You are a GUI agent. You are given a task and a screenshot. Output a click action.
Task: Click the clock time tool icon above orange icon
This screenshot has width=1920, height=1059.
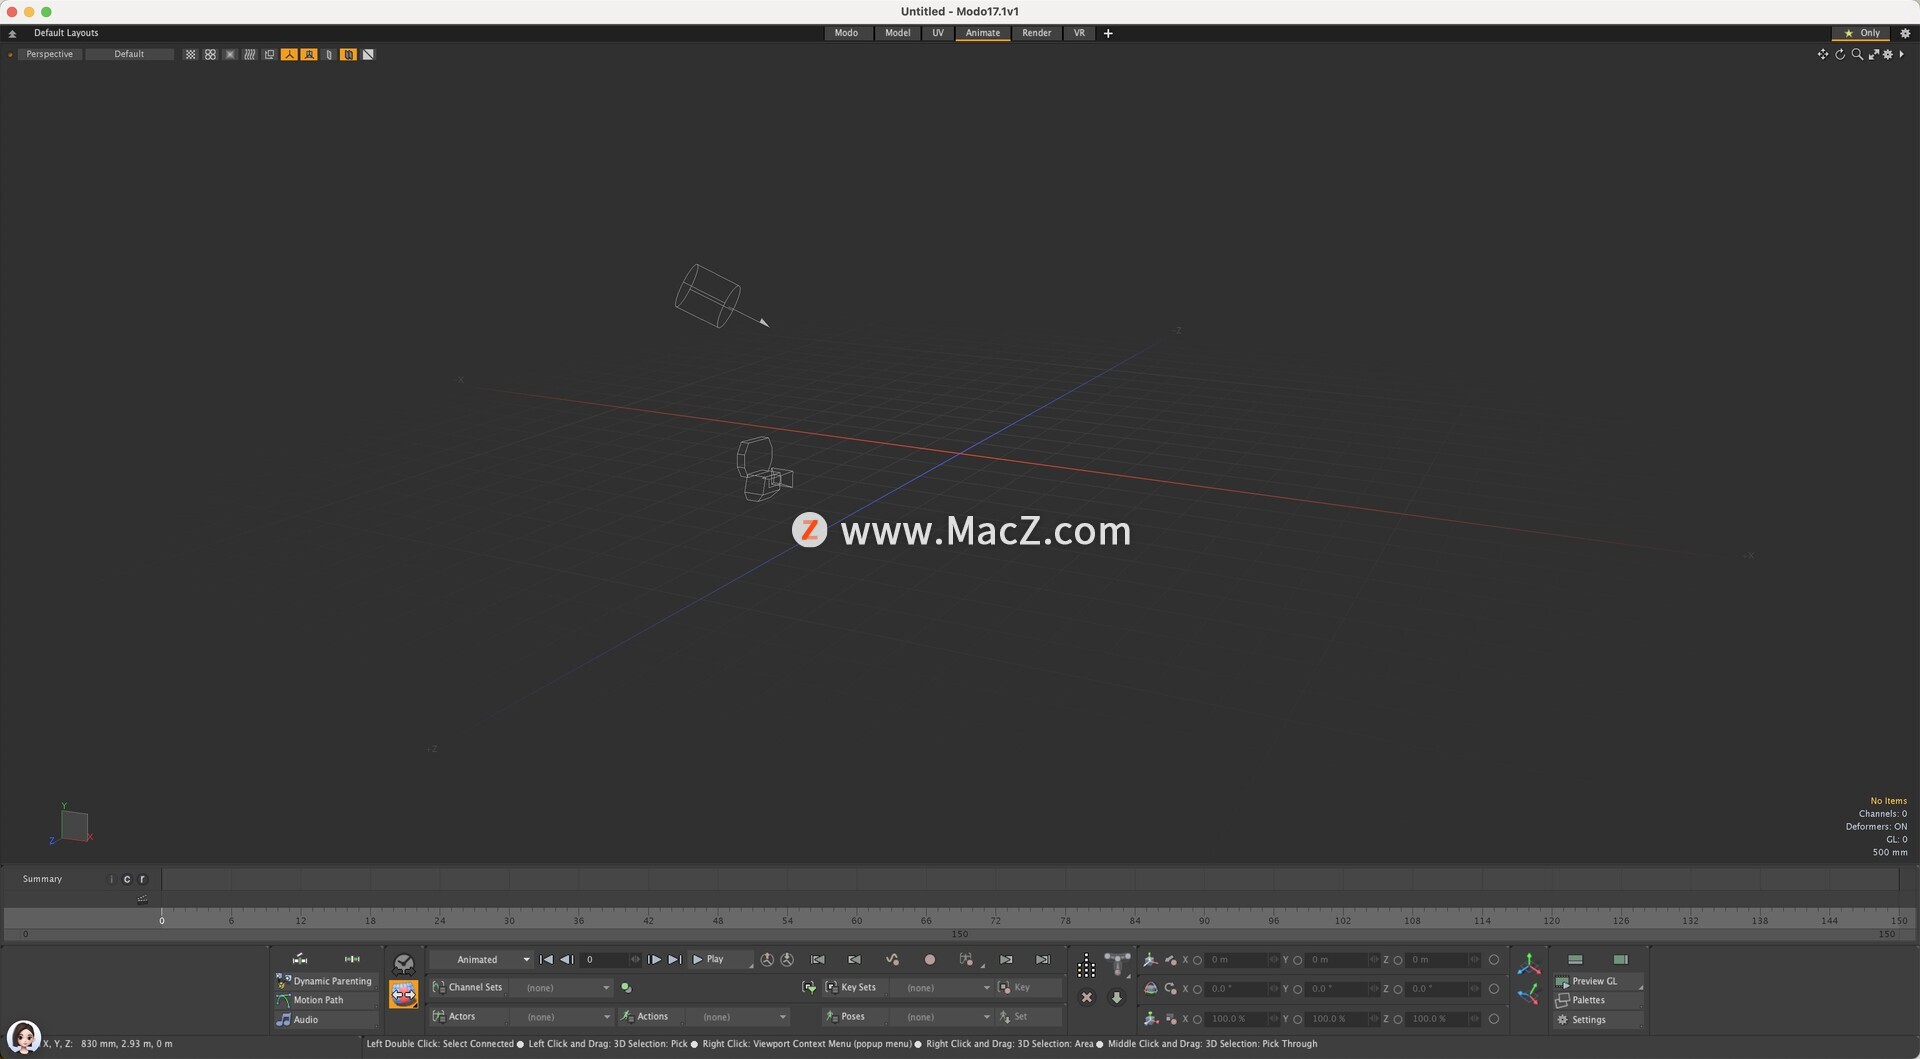pos(404,964)
